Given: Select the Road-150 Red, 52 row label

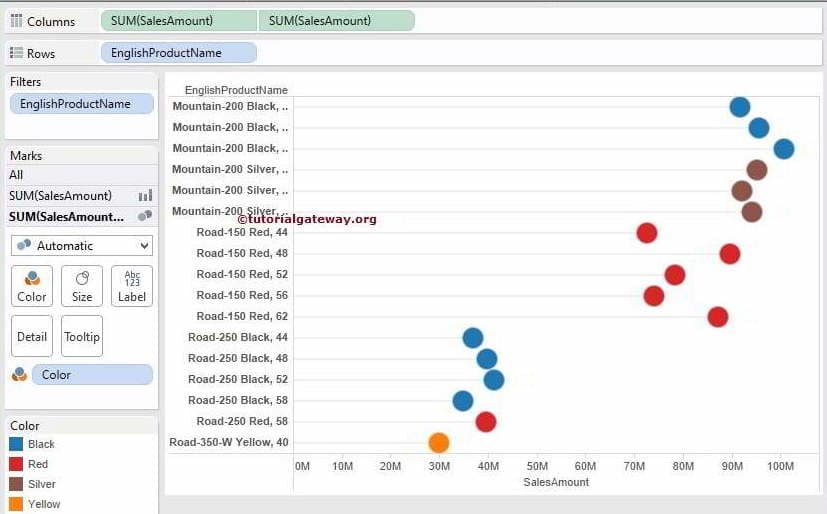Looking at the screenshot, I should point(242,274).
